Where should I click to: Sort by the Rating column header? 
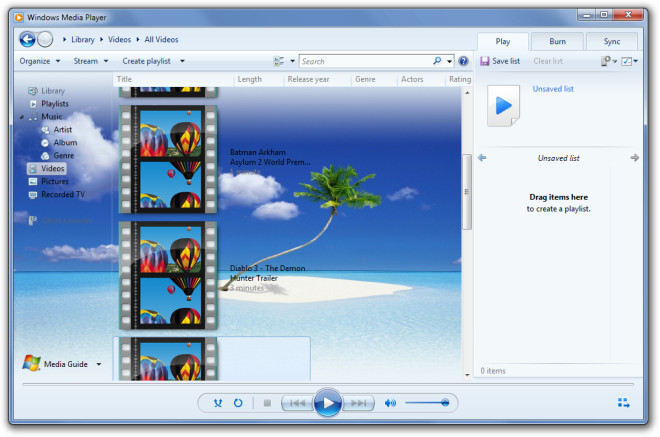pyautogui.click(x=460, y=79)
